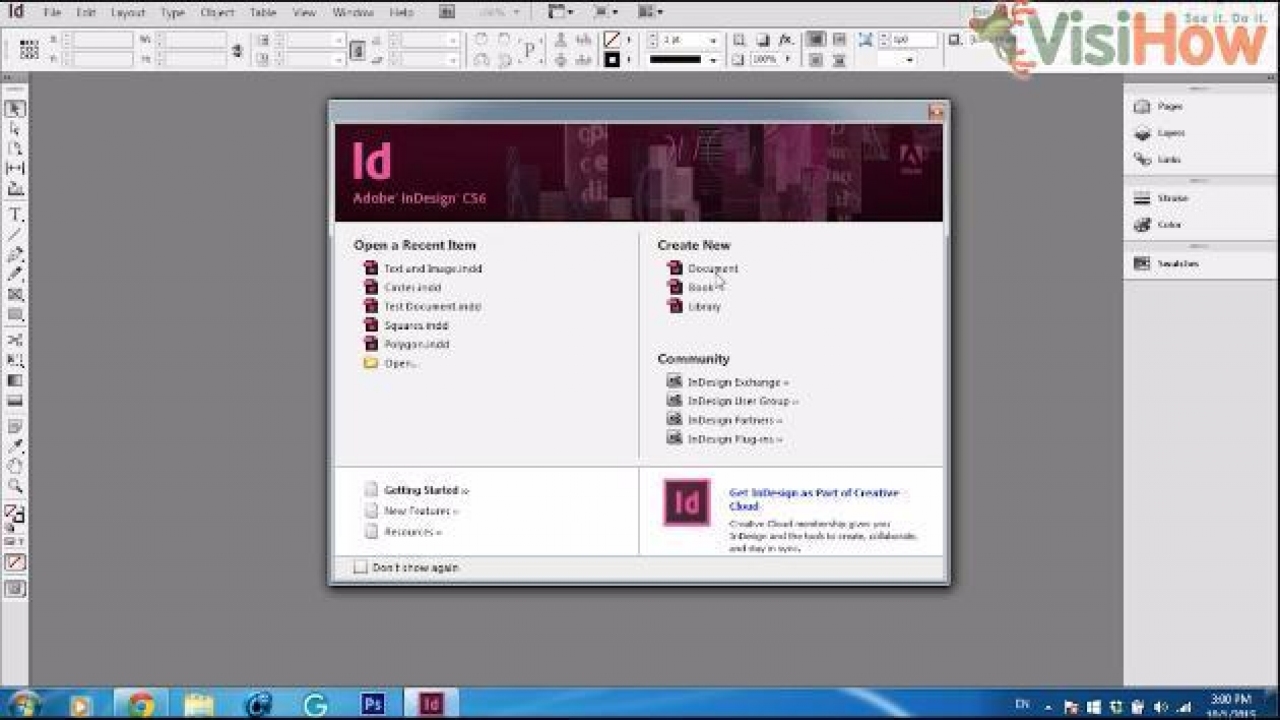Click the drop shadow icon in control bar
This screenshot has height=720, width=1280.
(x=762, y=40)
